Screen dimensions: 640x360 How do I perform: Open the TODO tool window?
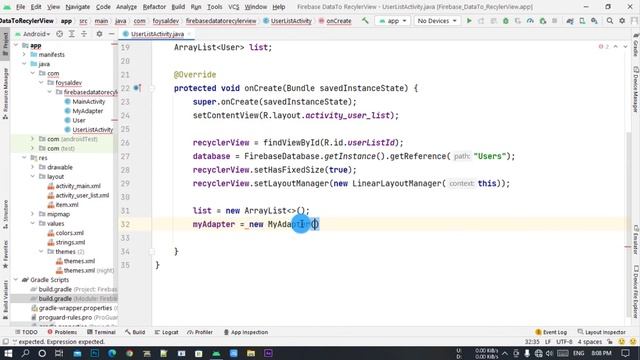pos(26,332)
